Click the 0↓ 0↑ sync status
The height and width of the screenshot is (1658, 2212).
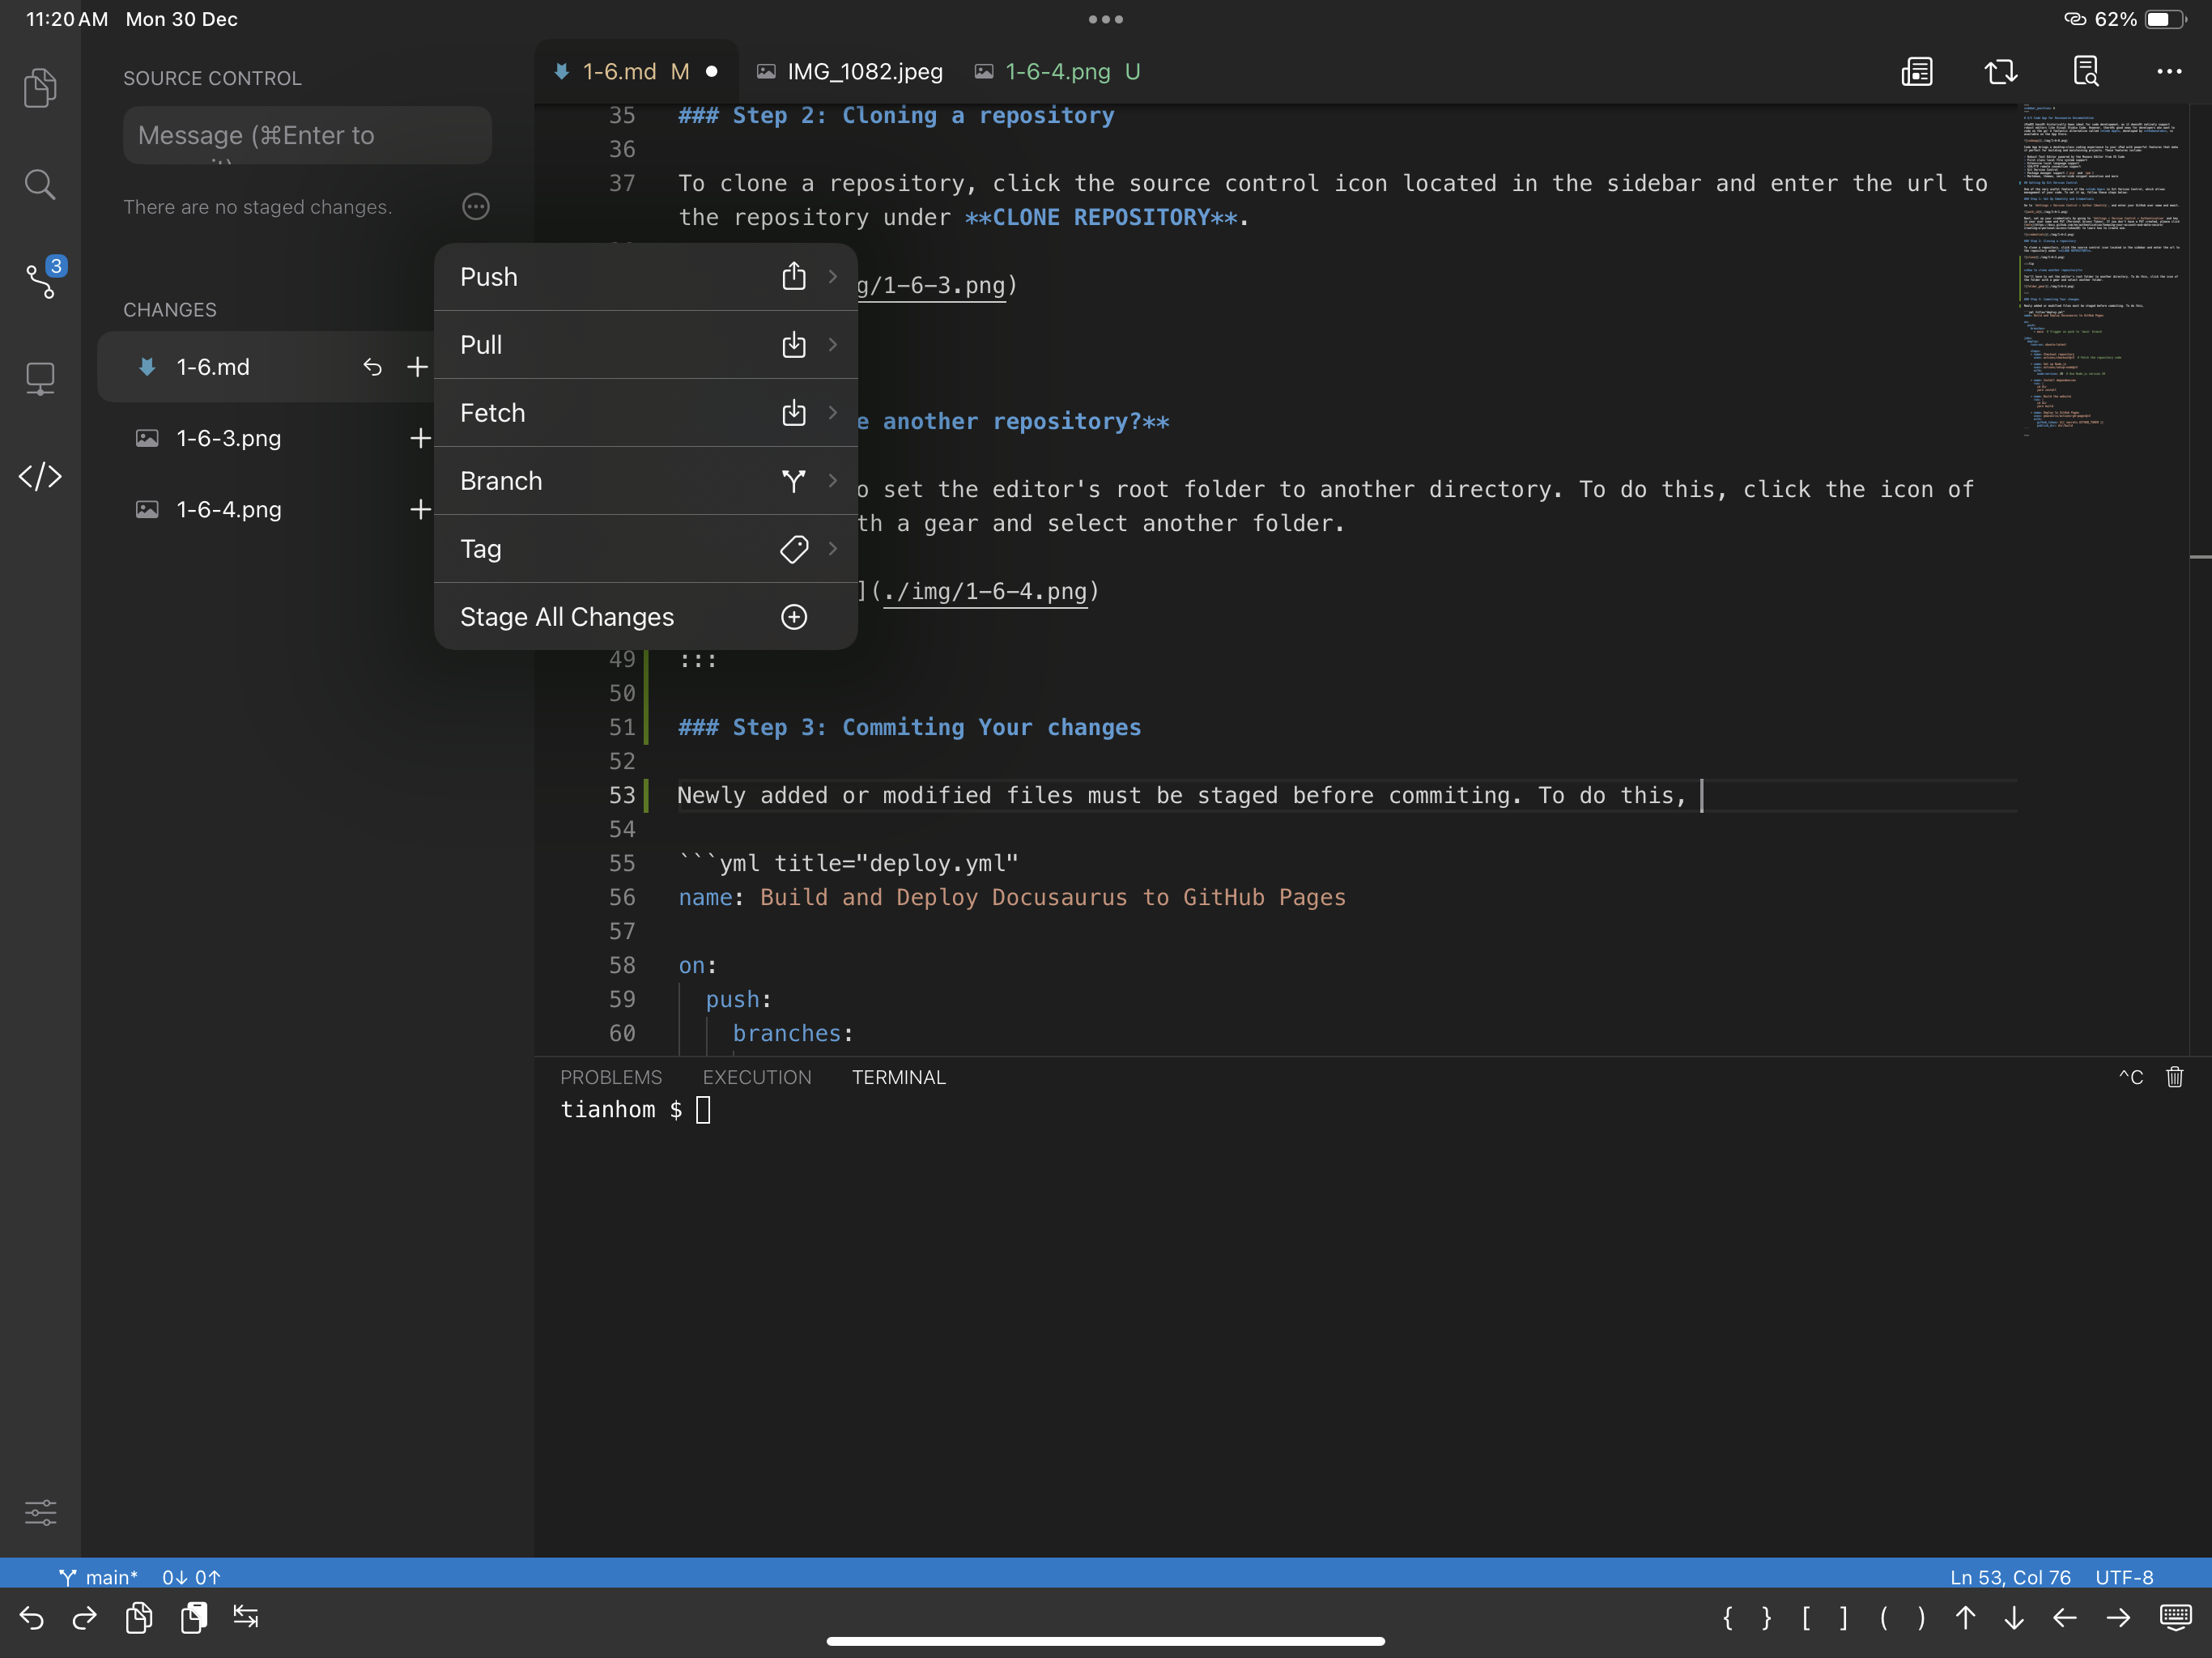click(x=191, y=1577)
